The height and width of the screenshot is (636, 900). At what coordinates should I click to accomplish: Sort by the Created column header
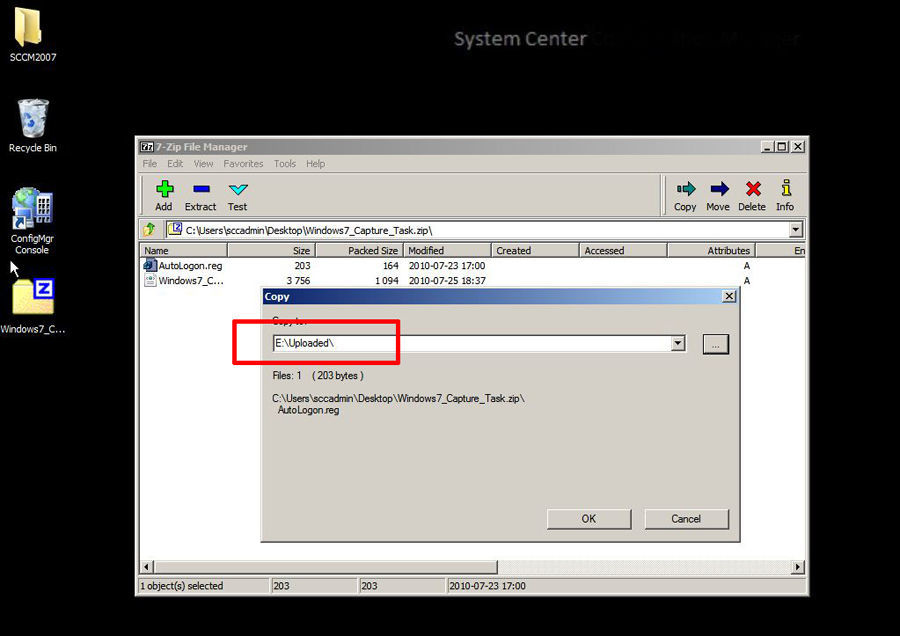[x=536, y=250]
